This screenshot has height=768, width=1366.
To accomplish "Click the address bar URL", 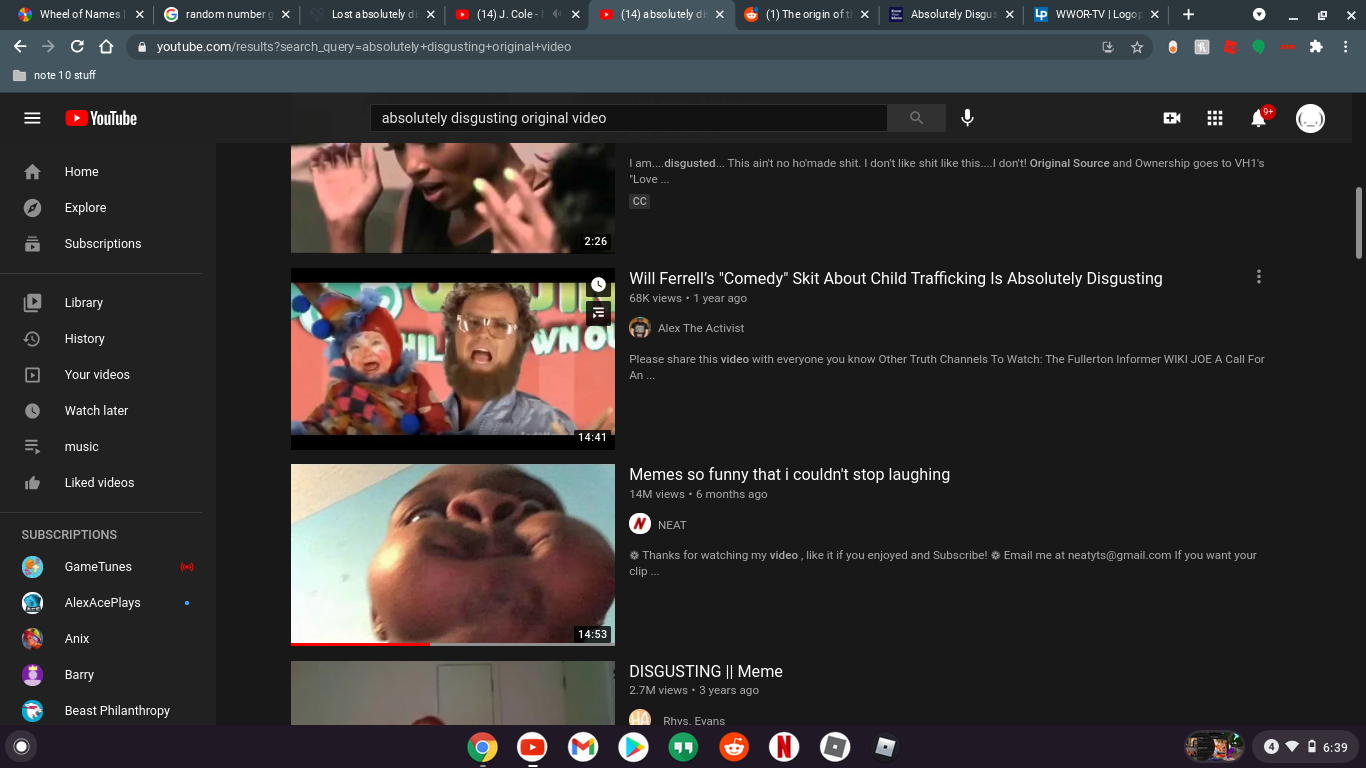I will click(x=364, y=47).
